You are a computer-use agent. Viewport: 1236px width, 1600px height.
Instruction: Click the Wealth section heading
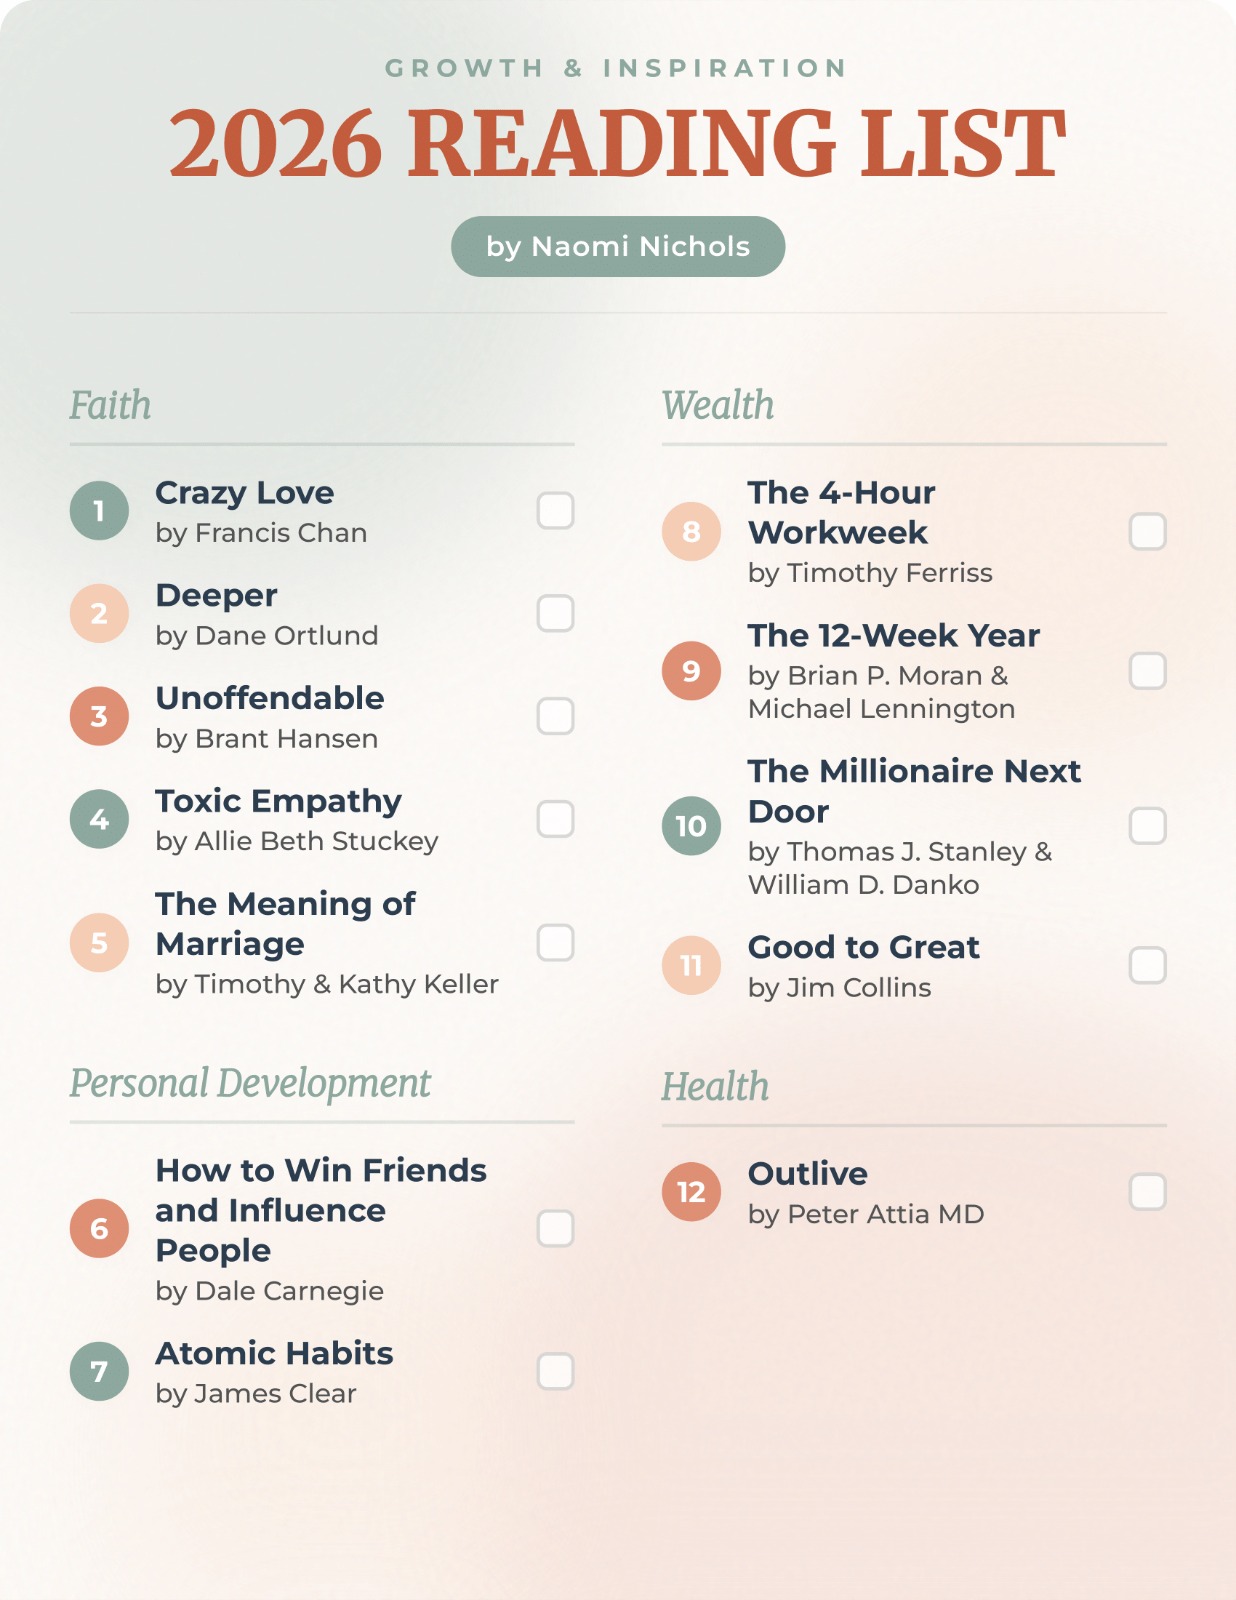click(x=718, y=406)
